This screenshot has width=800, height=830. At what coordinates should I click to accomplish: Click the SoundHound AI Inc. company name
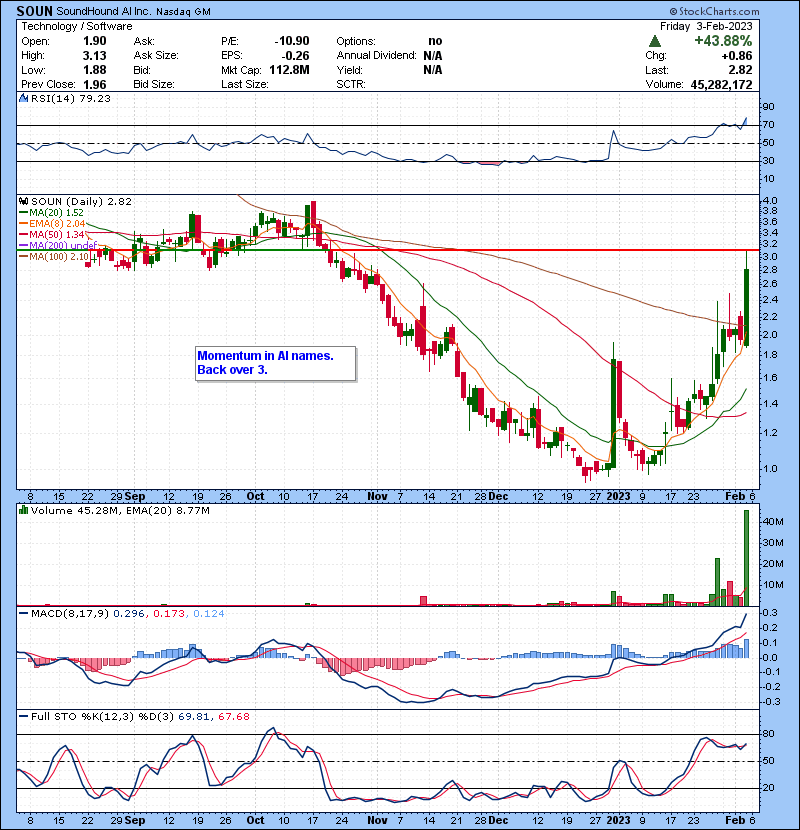pos(104,12)
